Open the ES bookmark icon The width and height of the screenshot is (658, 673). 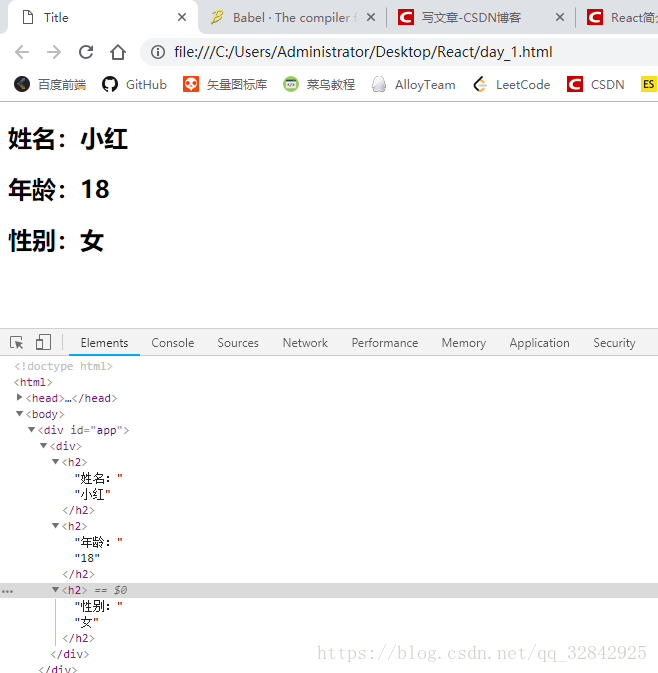coord(649,84)
